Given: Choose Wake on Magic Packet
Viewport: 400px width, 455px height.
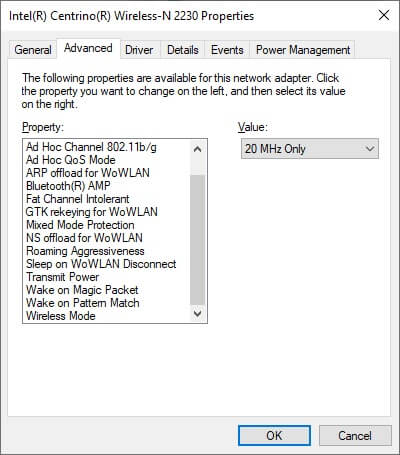Looking at the screenshot, I should pos(82,290).
